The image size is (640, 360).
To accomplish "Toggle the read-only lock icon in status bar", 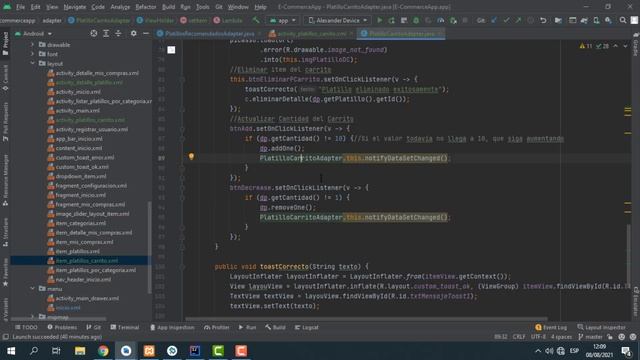I will [610, 337].
